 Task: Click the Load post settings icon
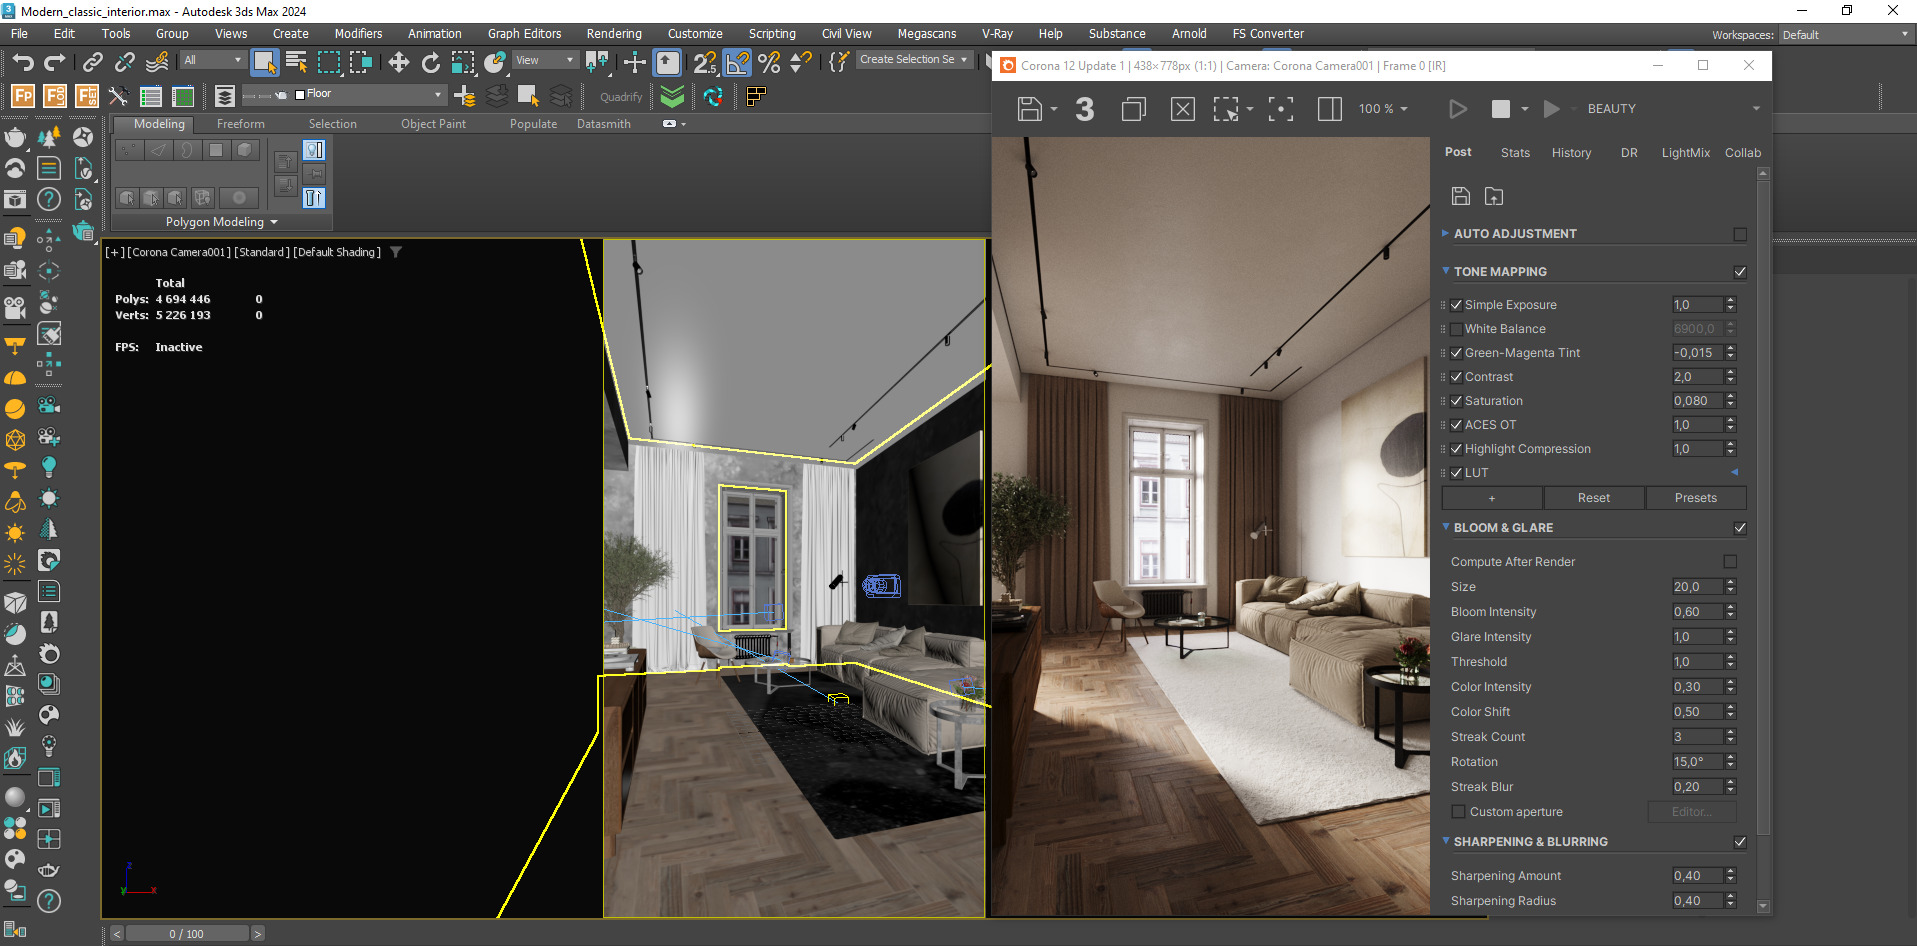(x=1493, y=196)
